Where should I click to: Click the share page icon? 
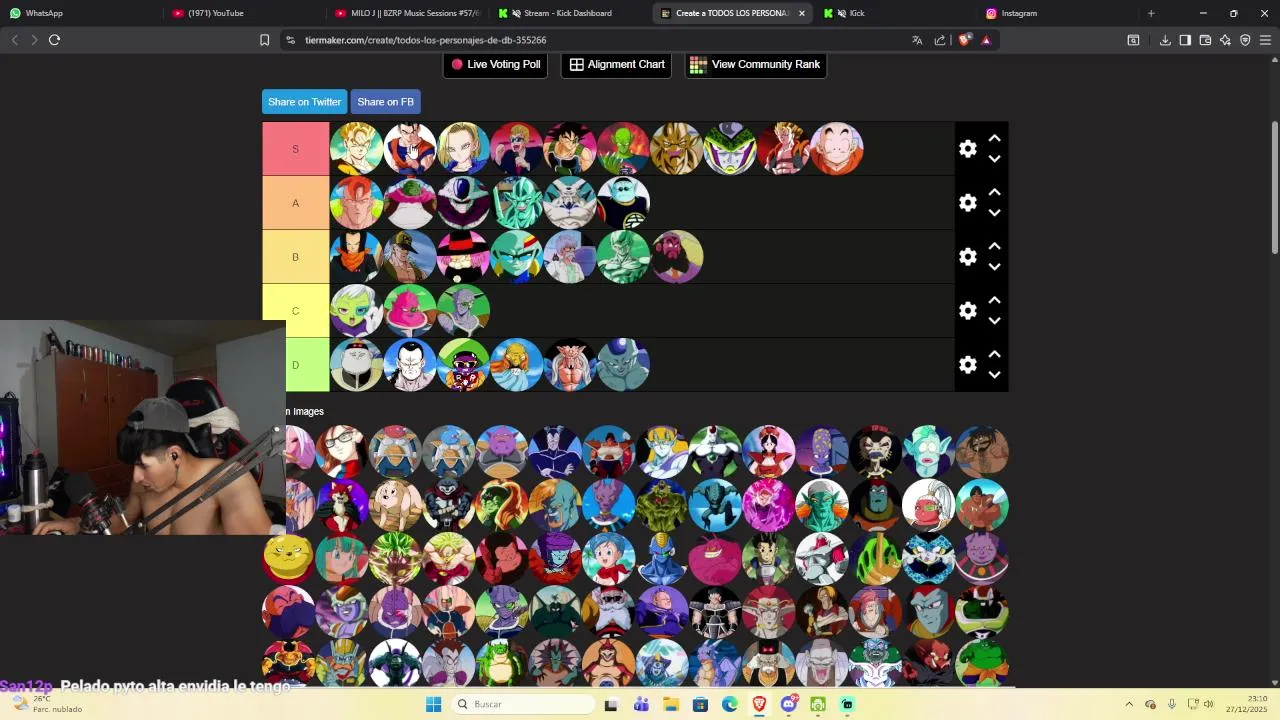tap(940, 40)
